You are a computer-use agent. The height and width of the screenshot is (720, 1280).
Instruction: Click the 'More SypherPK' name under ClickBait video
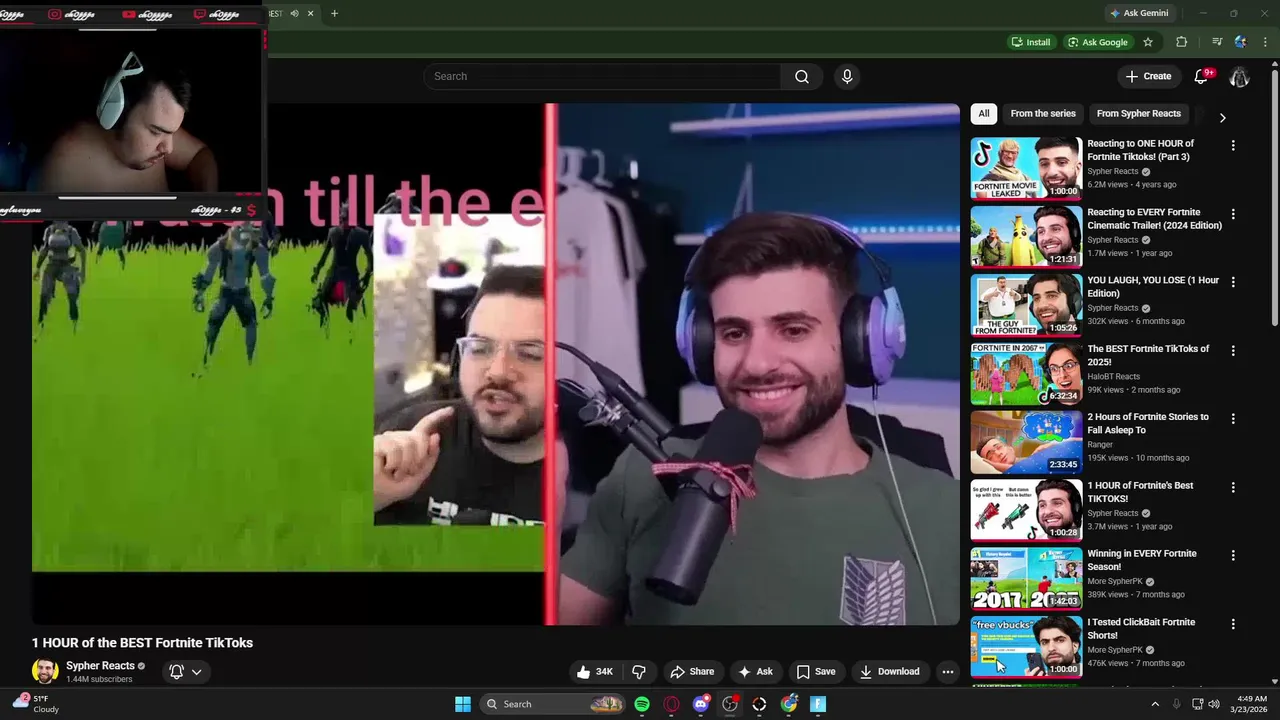[1115, 650]
